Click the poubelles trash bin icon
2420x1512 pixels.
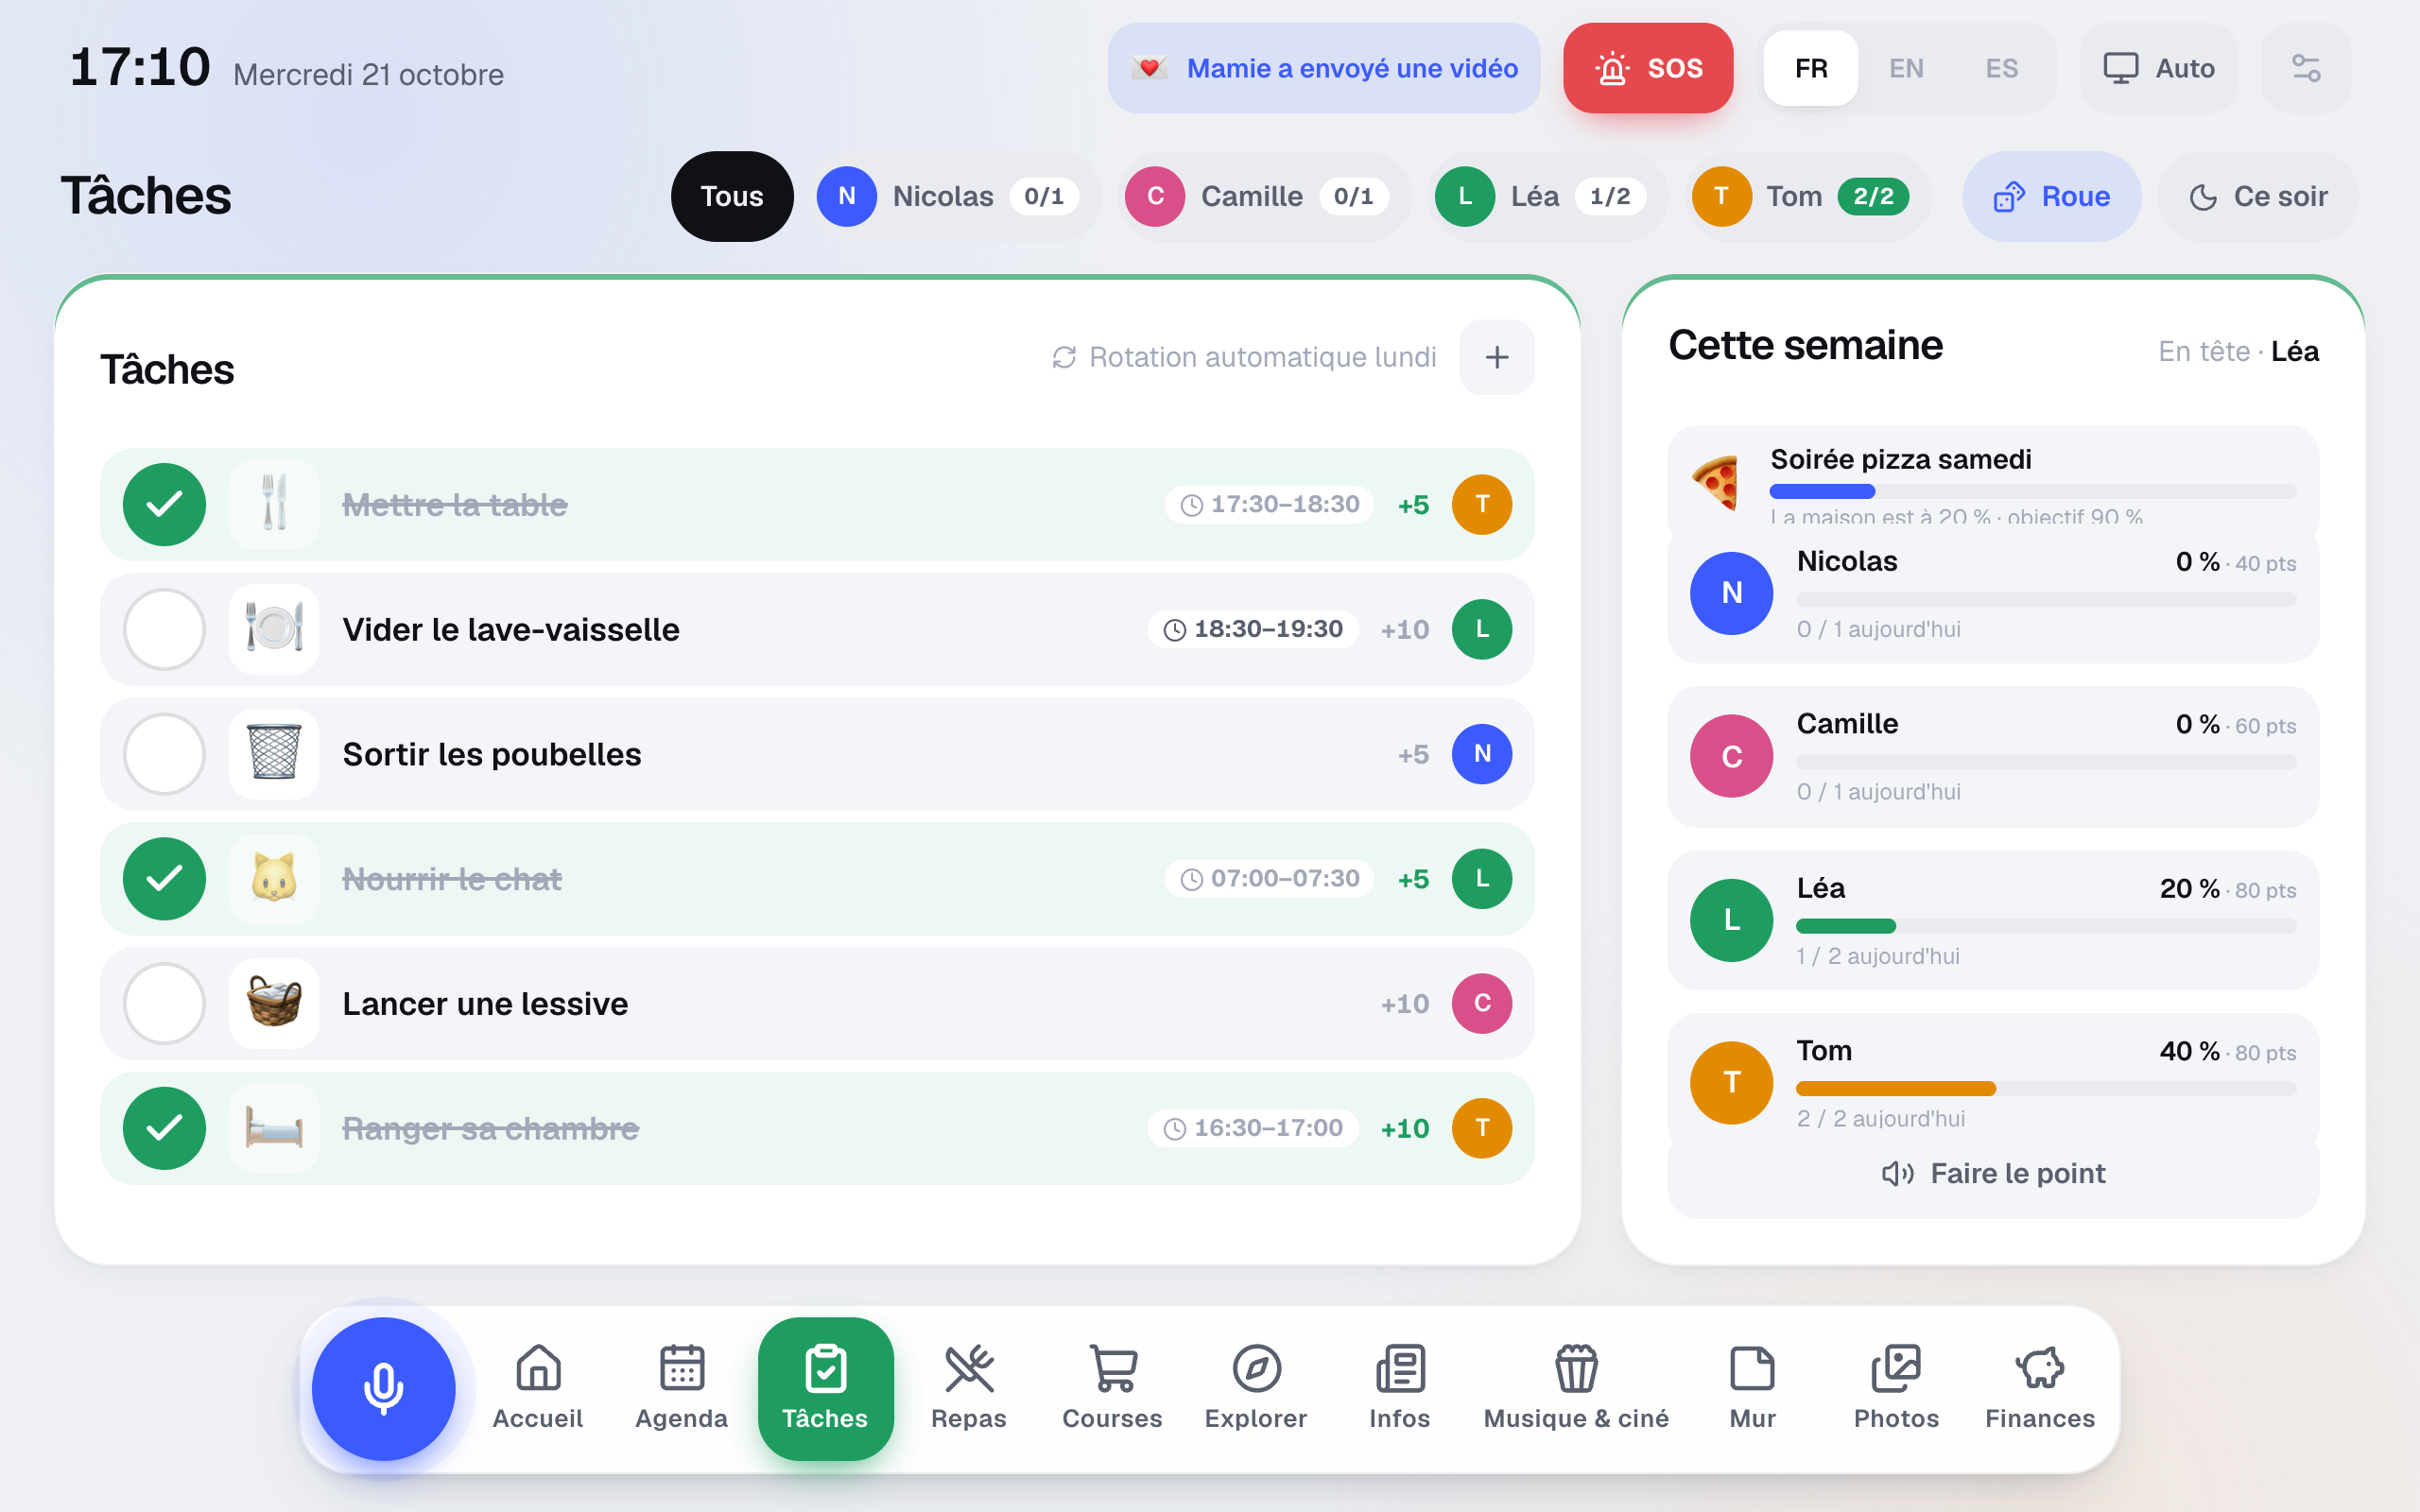[x=274, y=754]
